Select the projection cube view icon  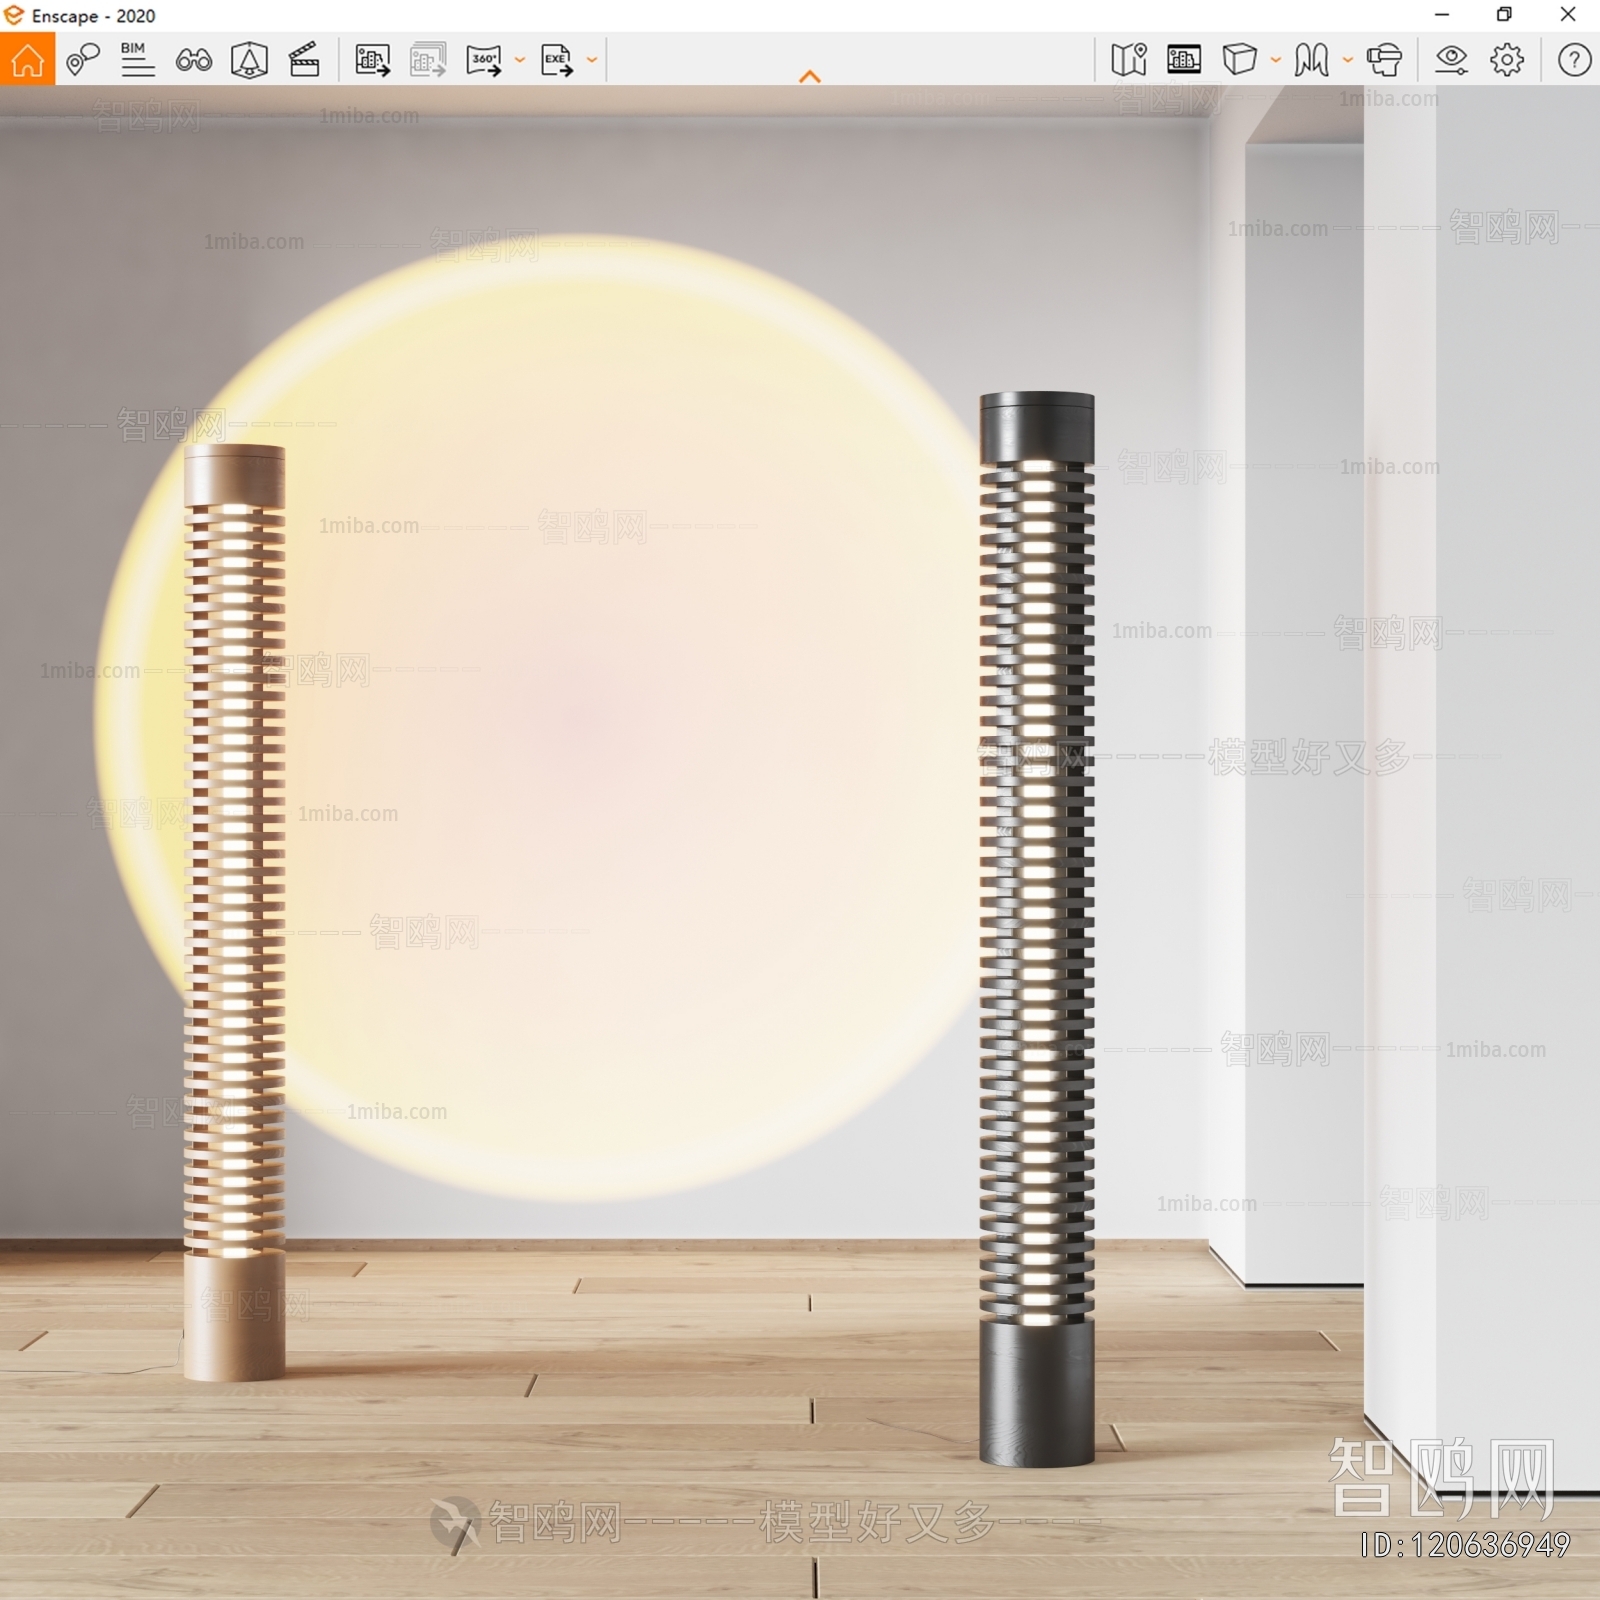[1240, 60]
